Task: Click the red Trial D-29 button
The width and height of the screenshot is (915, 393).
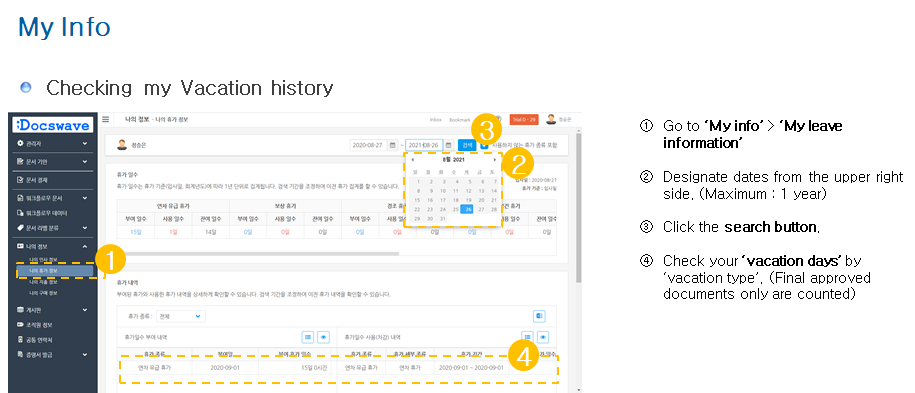Action: click(523, 119)
